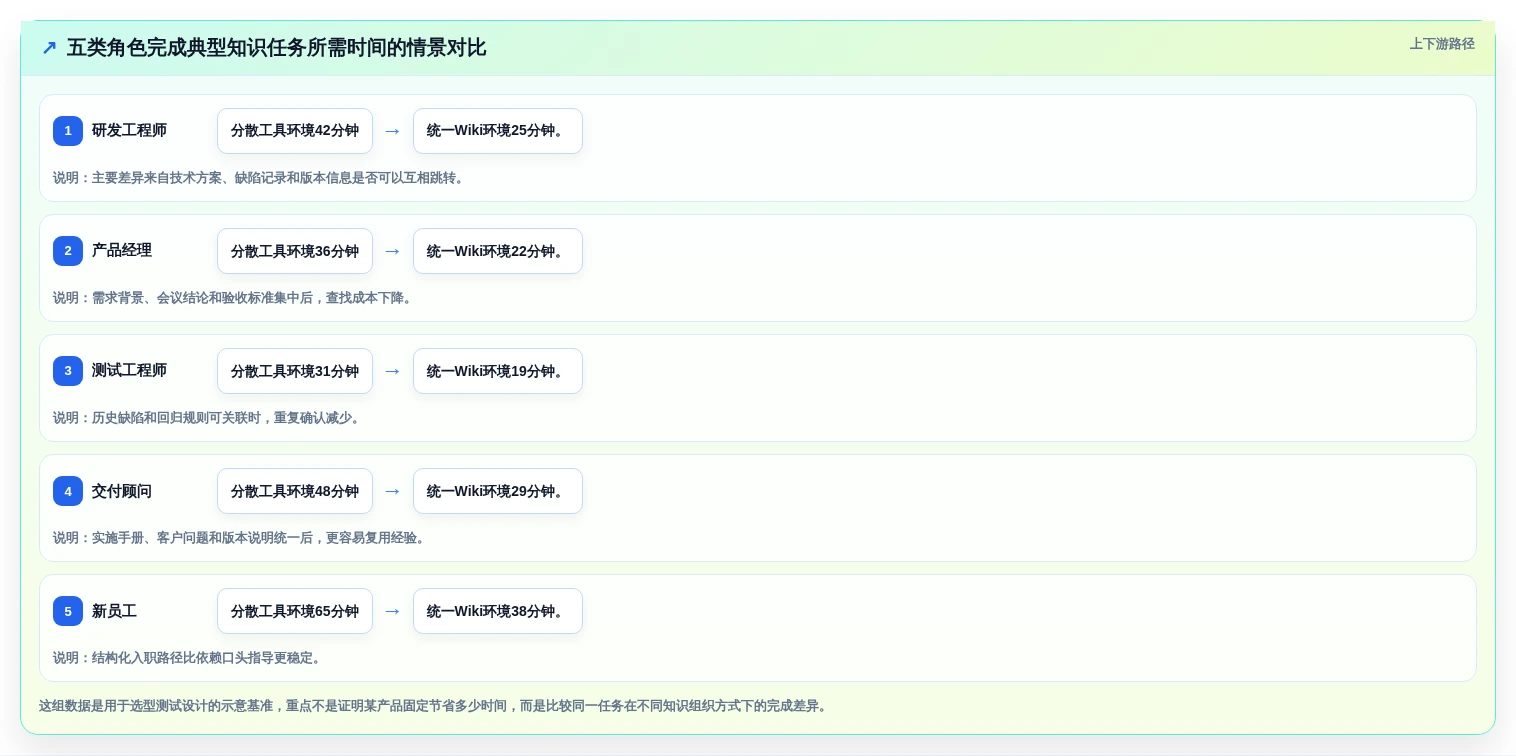The height and width of the screenshot is (756, 1516).
Task: Select the 统一Wiki环境19分钟 box
Action: [x=498, y=371]
